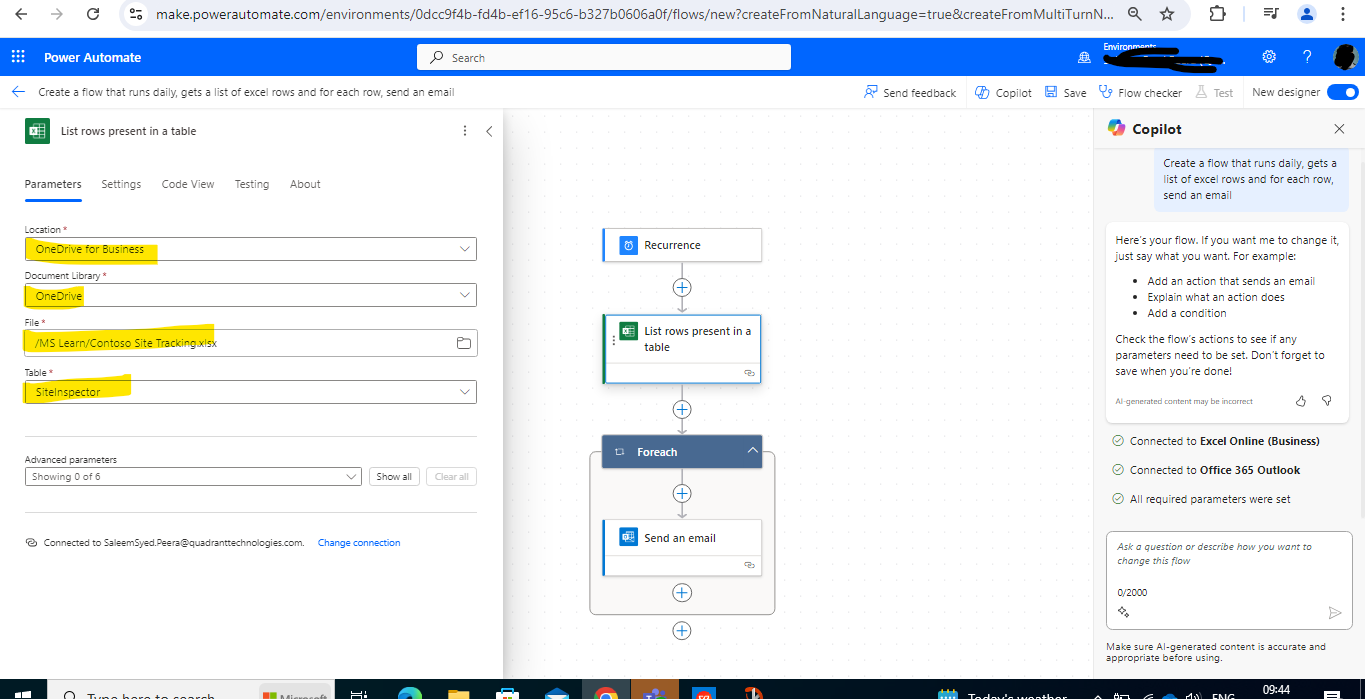The width and height of the screenshot is (1365, 699).
Task: Switch to the Settings tab
Action: (121, 184)
